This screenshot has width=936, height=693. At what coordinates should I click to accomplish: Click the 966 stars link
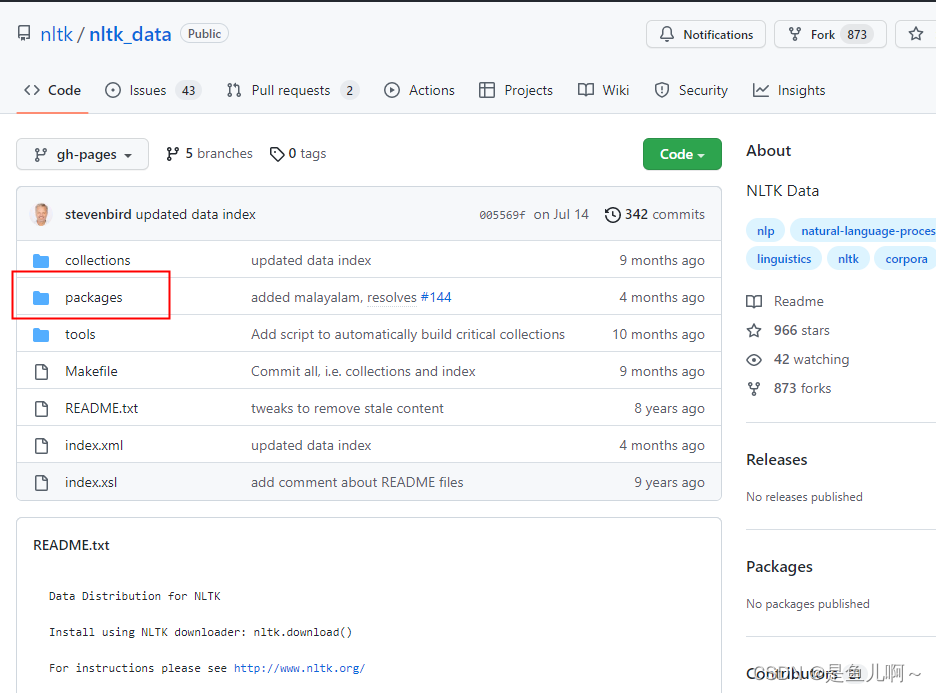(x=788, y=330)
